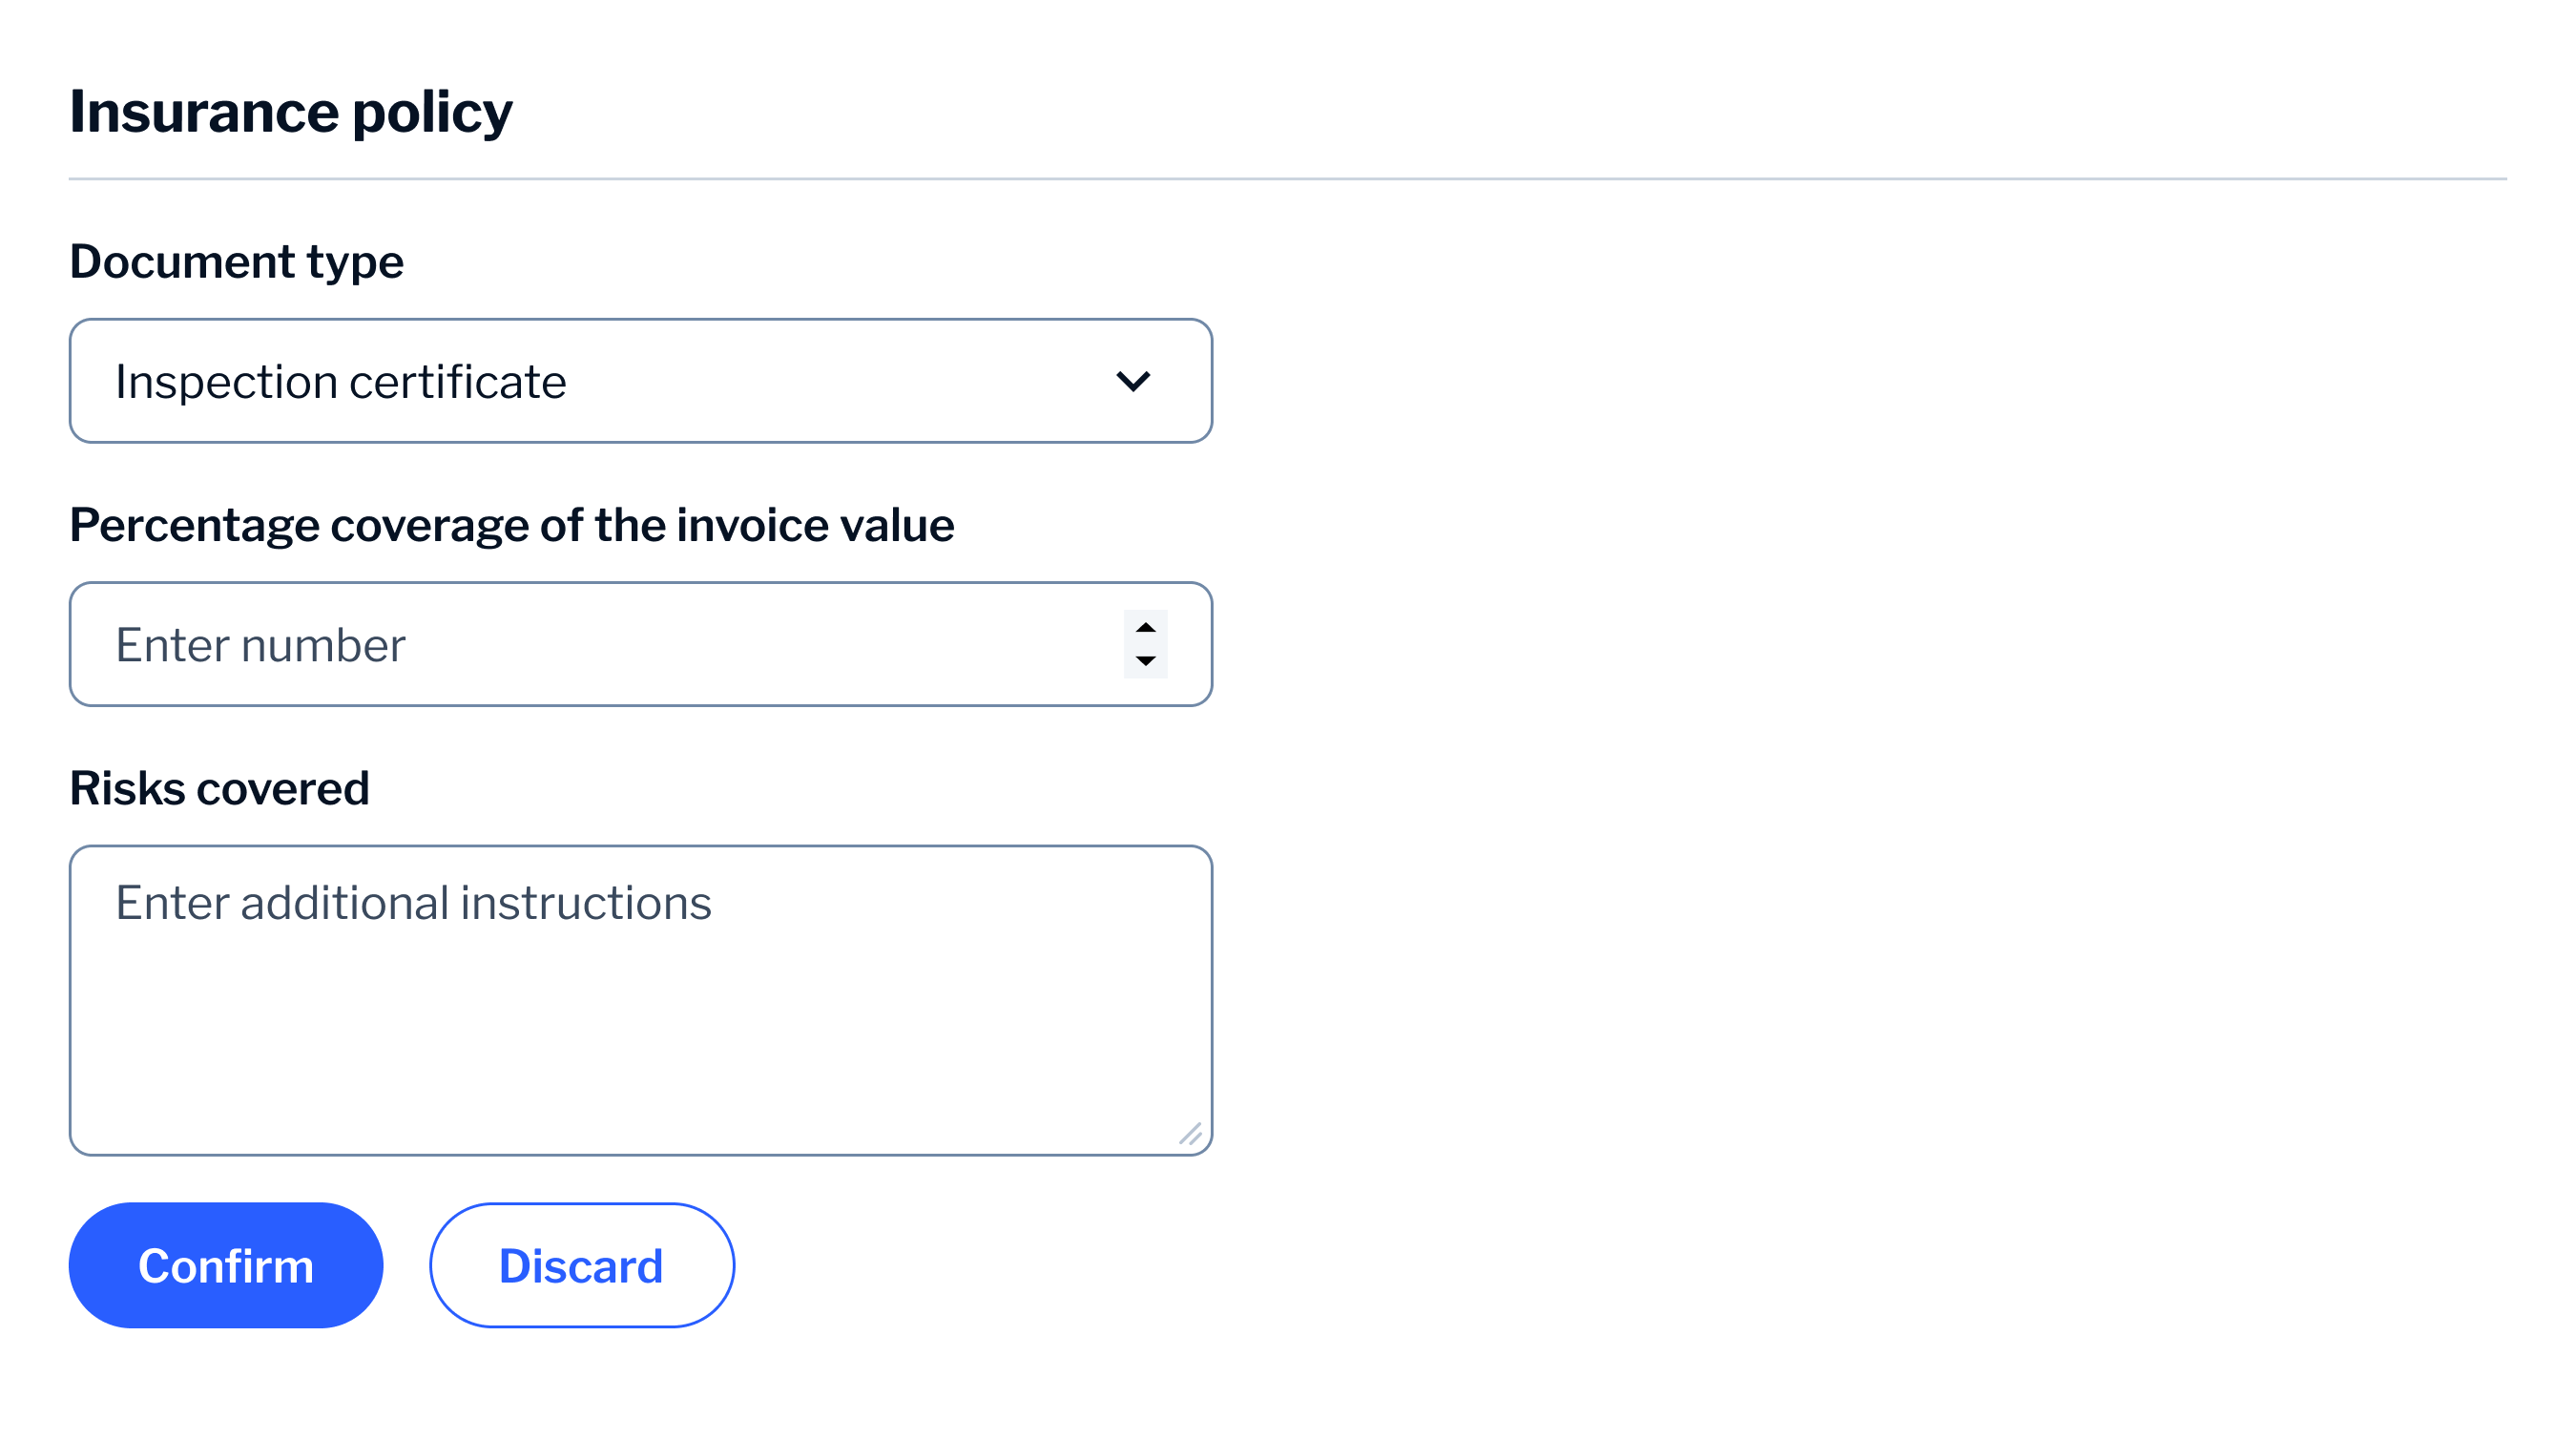The width and height of the screenshot is (2576, 1440).
Task: Click the "Risks covered" field label
Action: (x=219, y=788)
